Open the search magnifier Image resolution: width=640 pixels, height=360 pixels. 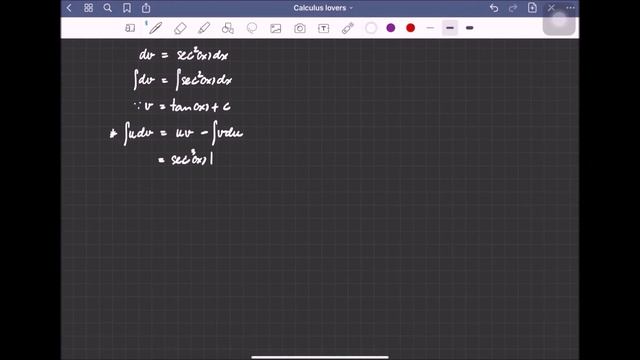coord(108,8)
